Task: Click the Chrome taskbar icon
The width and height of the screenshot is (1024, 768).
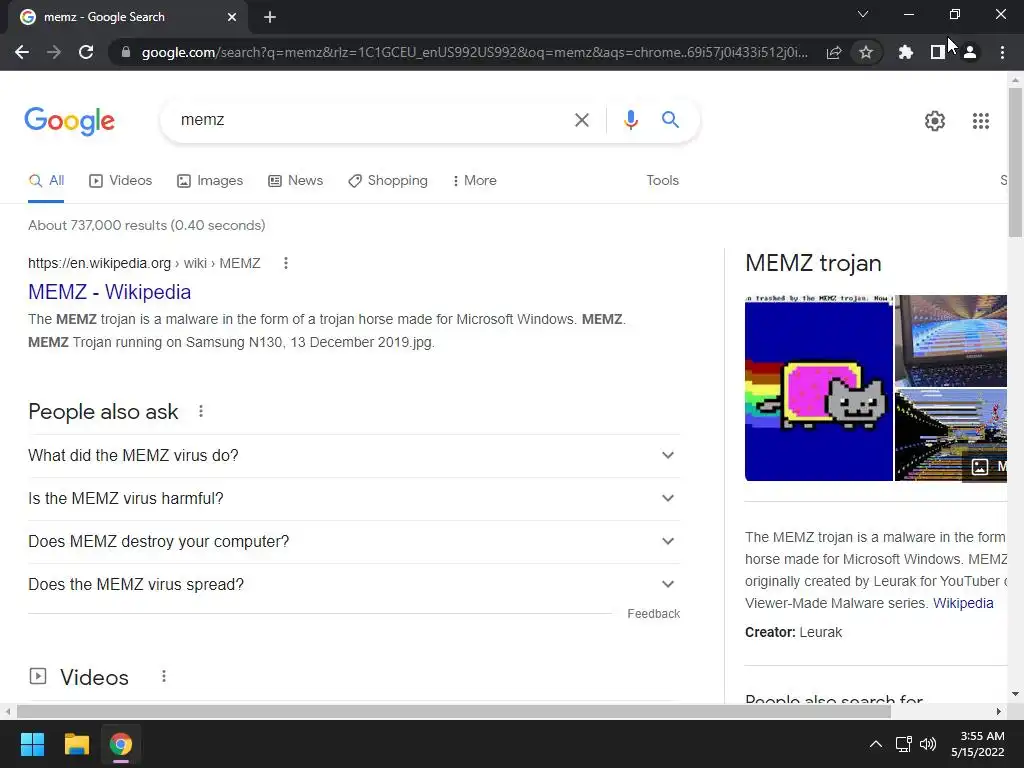Action: coord(121,744)
